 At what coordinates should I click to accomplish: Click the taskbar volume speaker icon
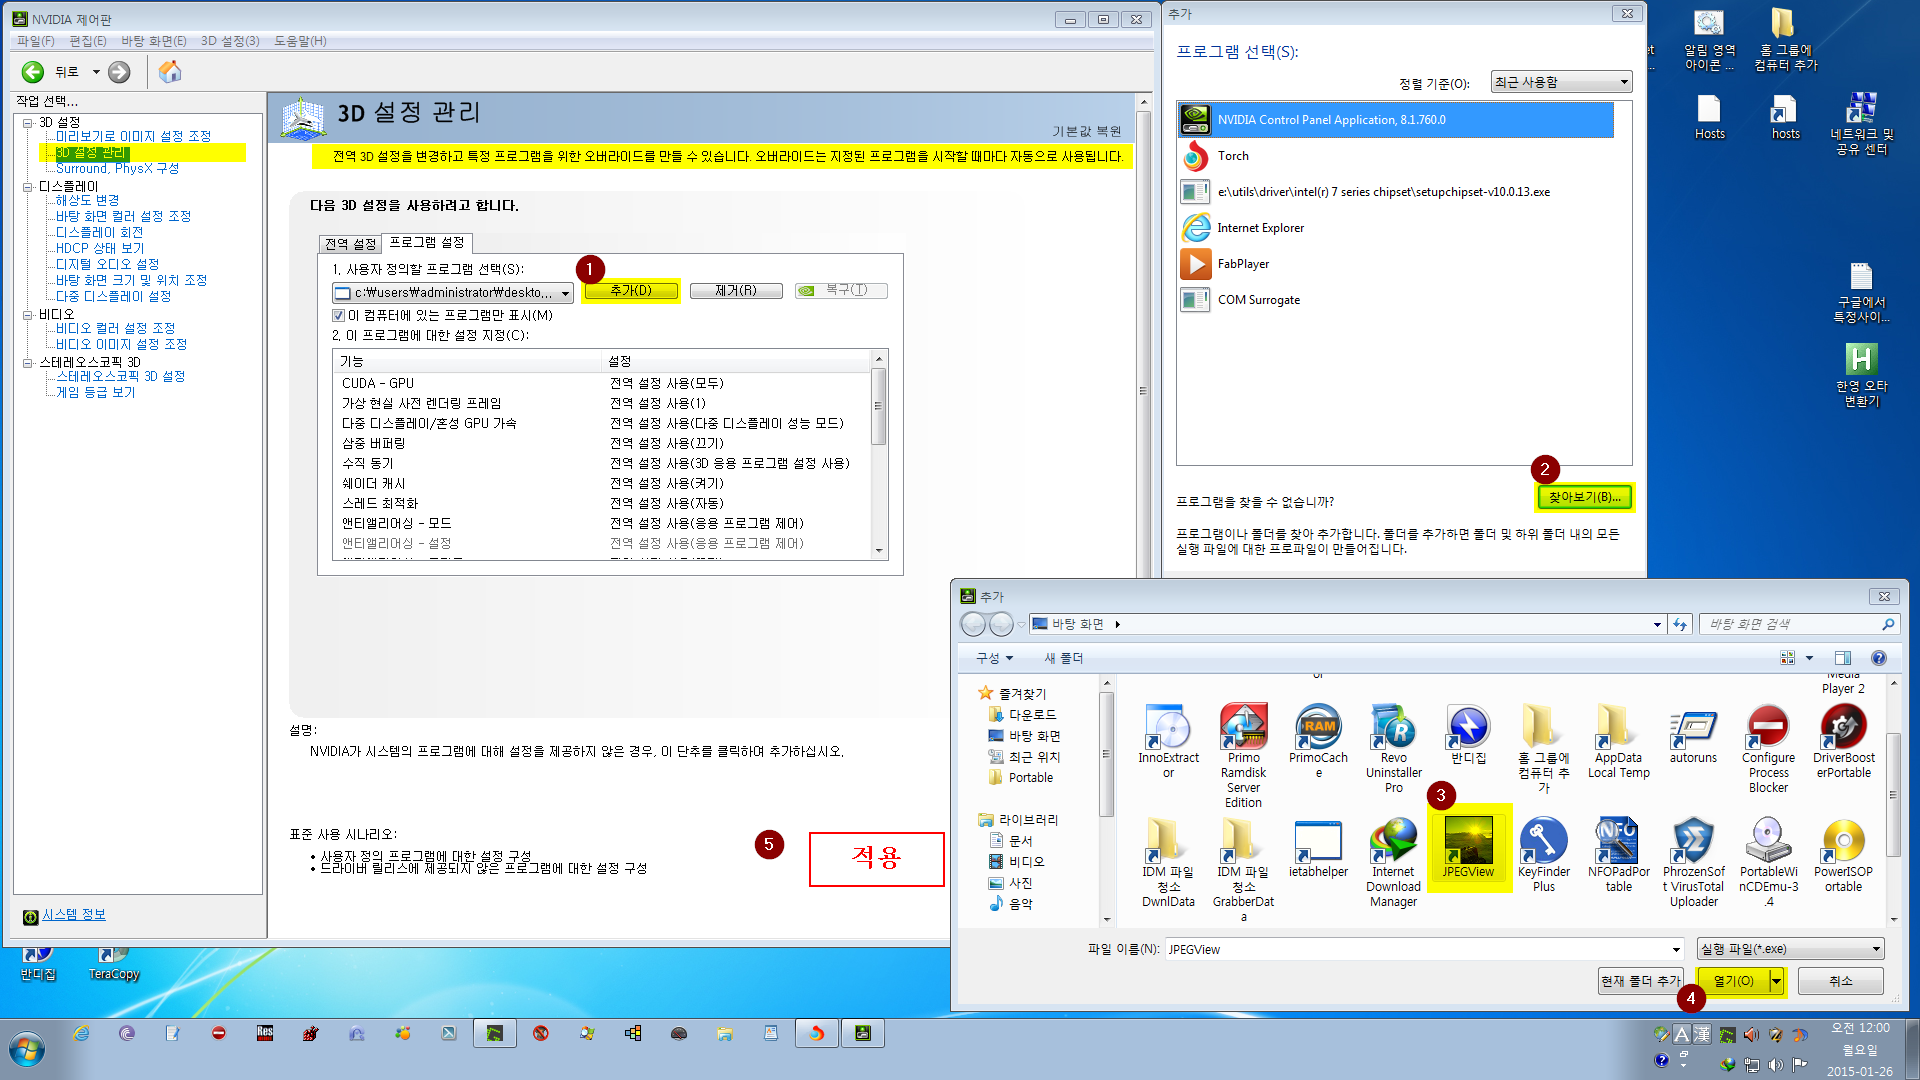click(x=1775, y=1065)
